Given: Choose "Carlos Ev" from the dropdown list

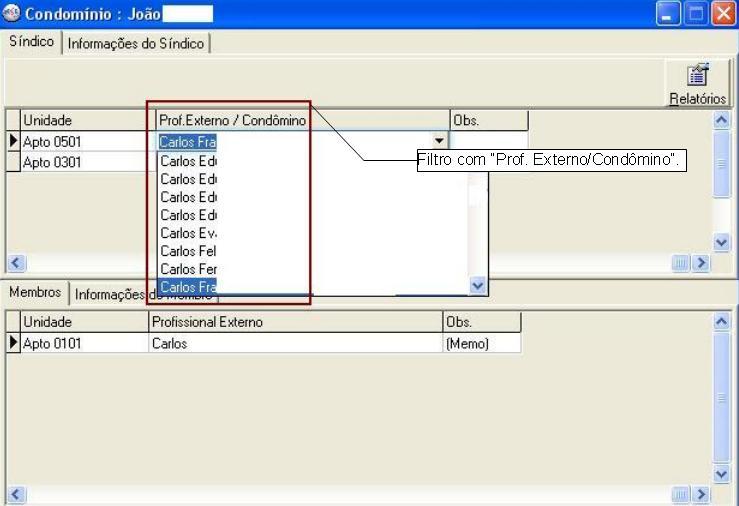Looking at the screenshot, I should tap(188, 233).
